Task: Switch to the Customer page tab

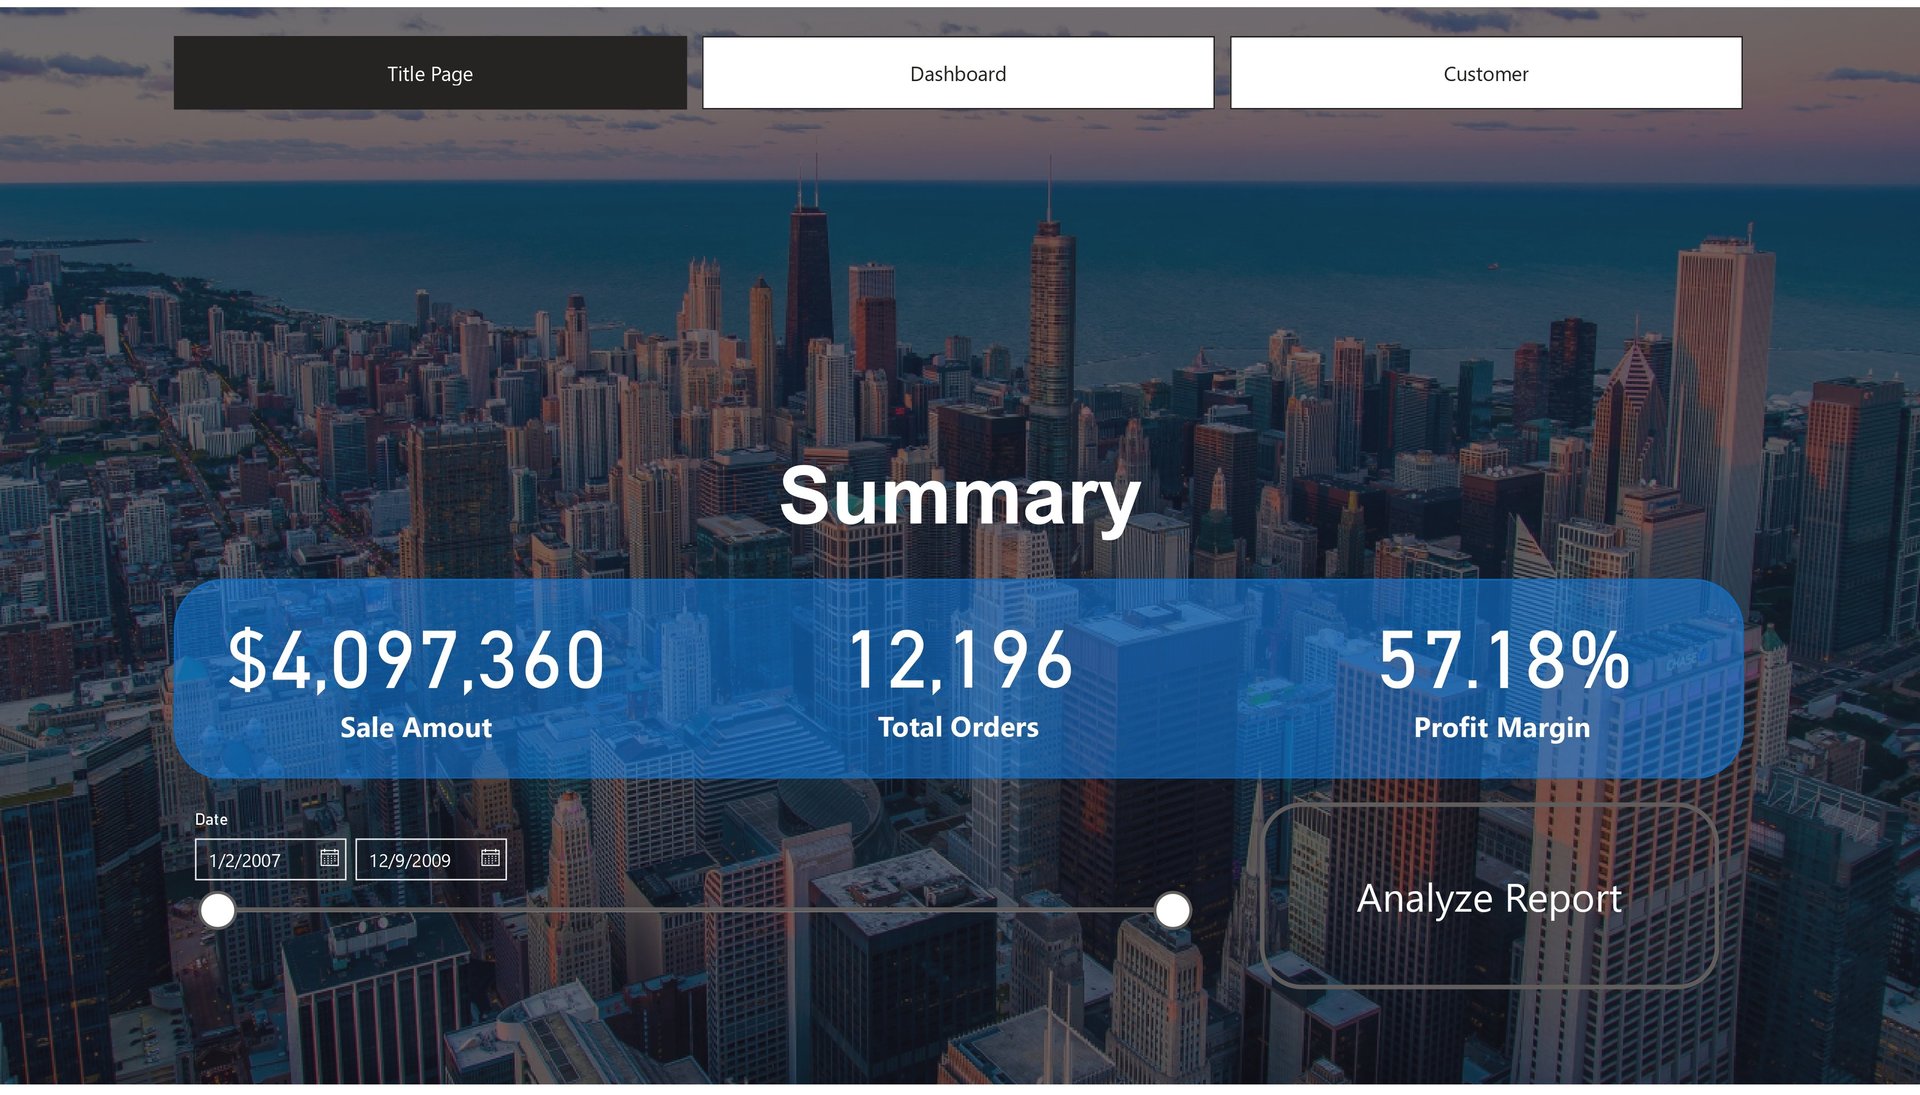Action: click(1485, 74)
